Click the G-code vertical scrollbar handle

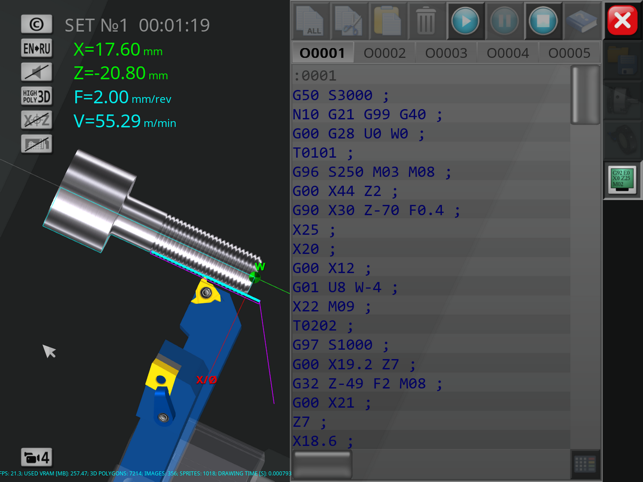coord(585,96)
